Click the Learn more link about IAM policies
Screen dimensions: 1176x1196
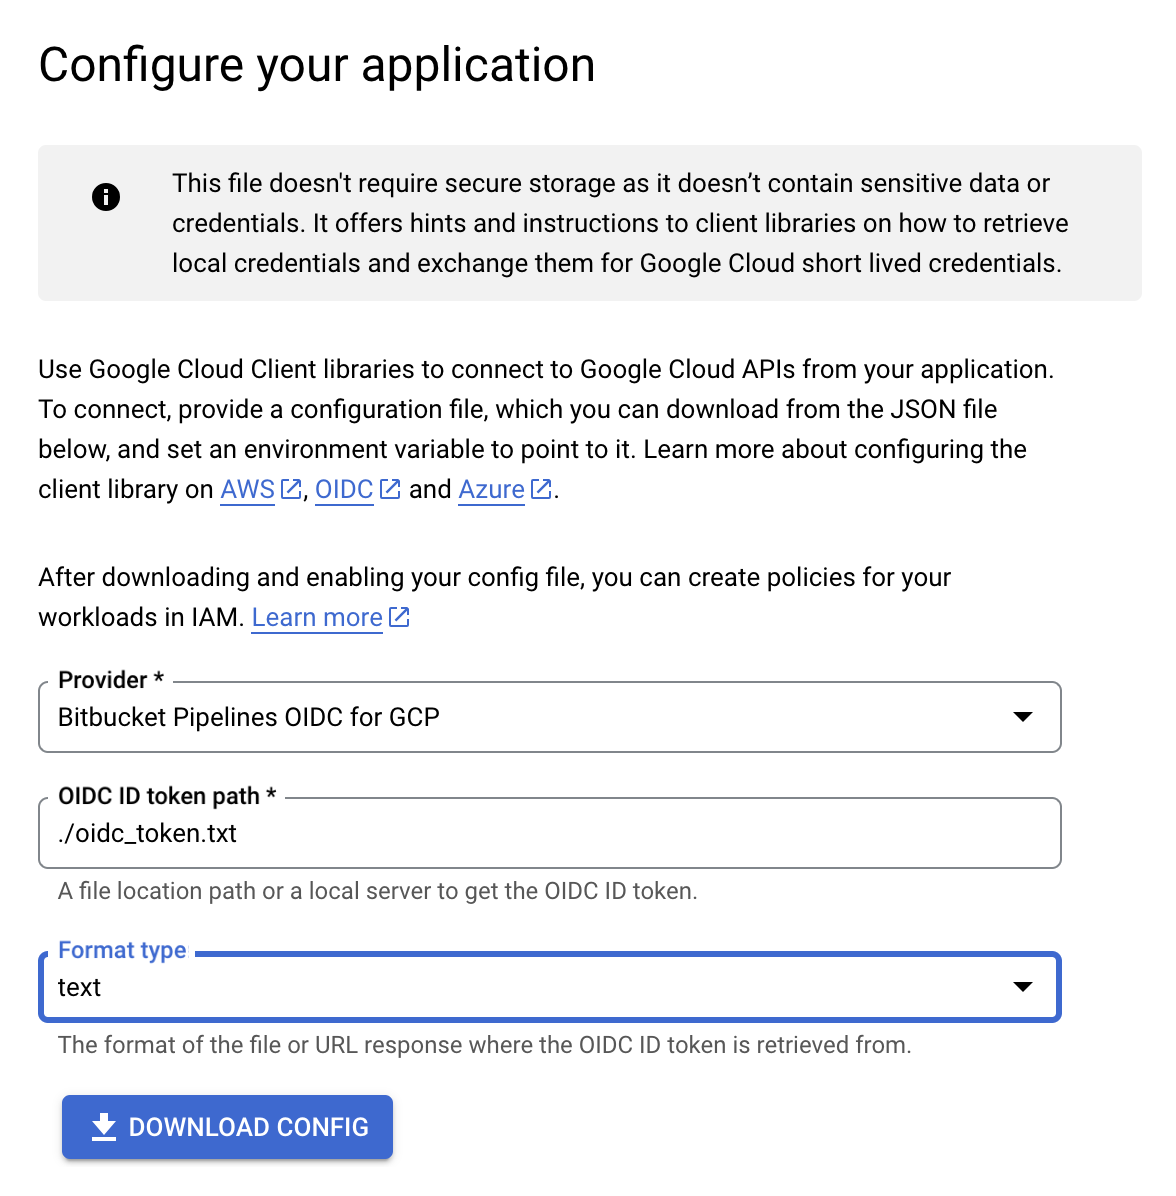click(x=317, y=617)
